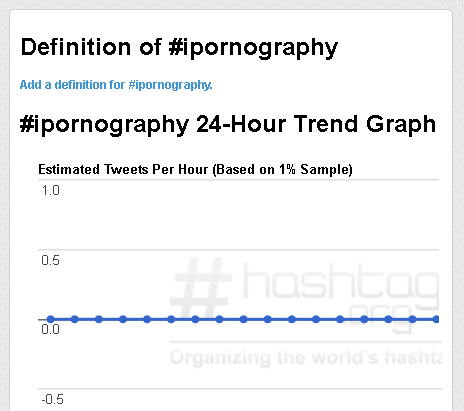Select the 'Estimated Tweets Per Hour' chart title
Image resolution: width=464 pixels, height=411 pixels.
195,169
